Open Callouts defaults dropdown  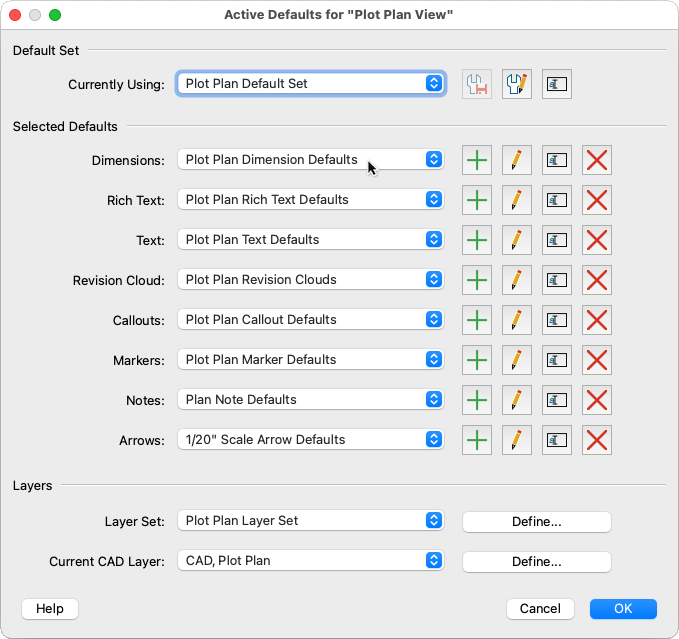311,320
